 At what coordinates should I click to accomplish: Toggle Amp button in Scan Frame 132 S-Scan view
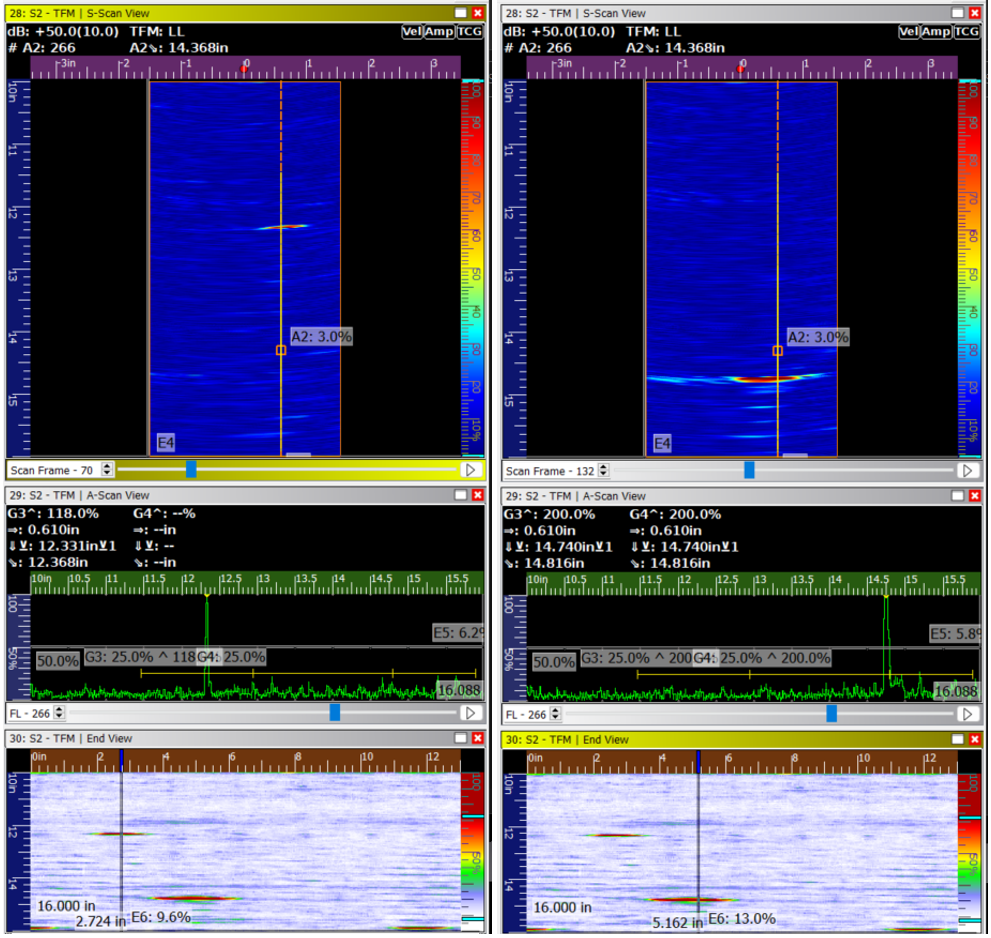coord(935,32)
